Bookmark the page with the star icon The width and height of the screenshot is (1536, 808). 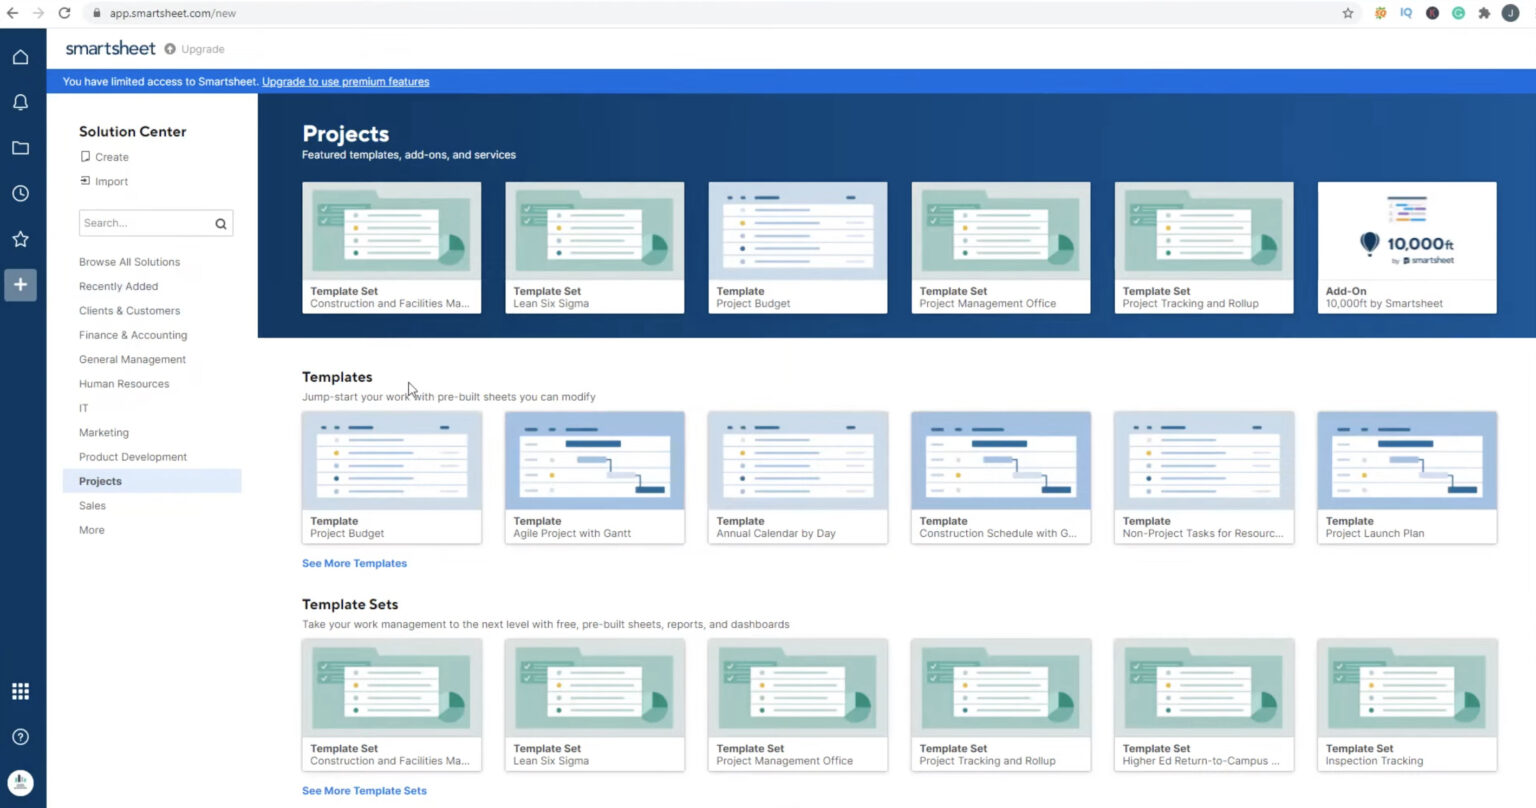point(1348,13)
